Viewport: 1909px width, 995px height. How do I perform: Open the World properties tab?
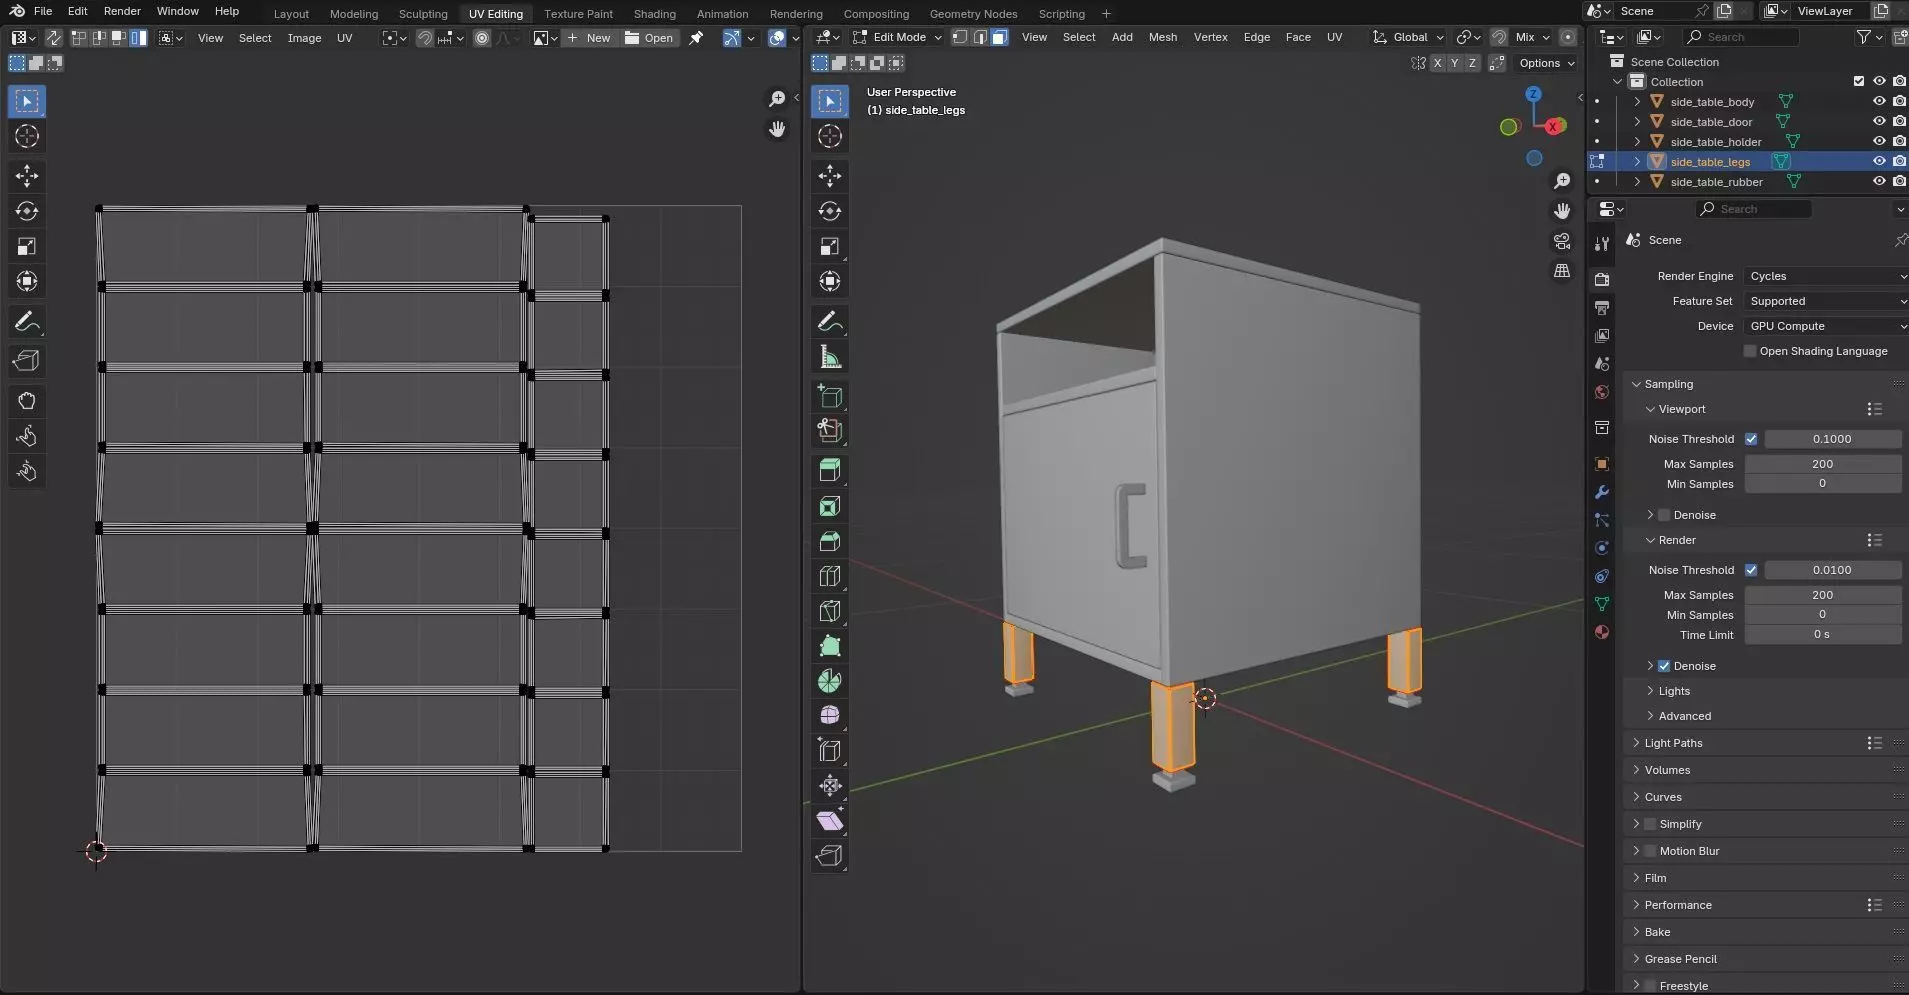pyautogui.click(x=1602, y=392)
